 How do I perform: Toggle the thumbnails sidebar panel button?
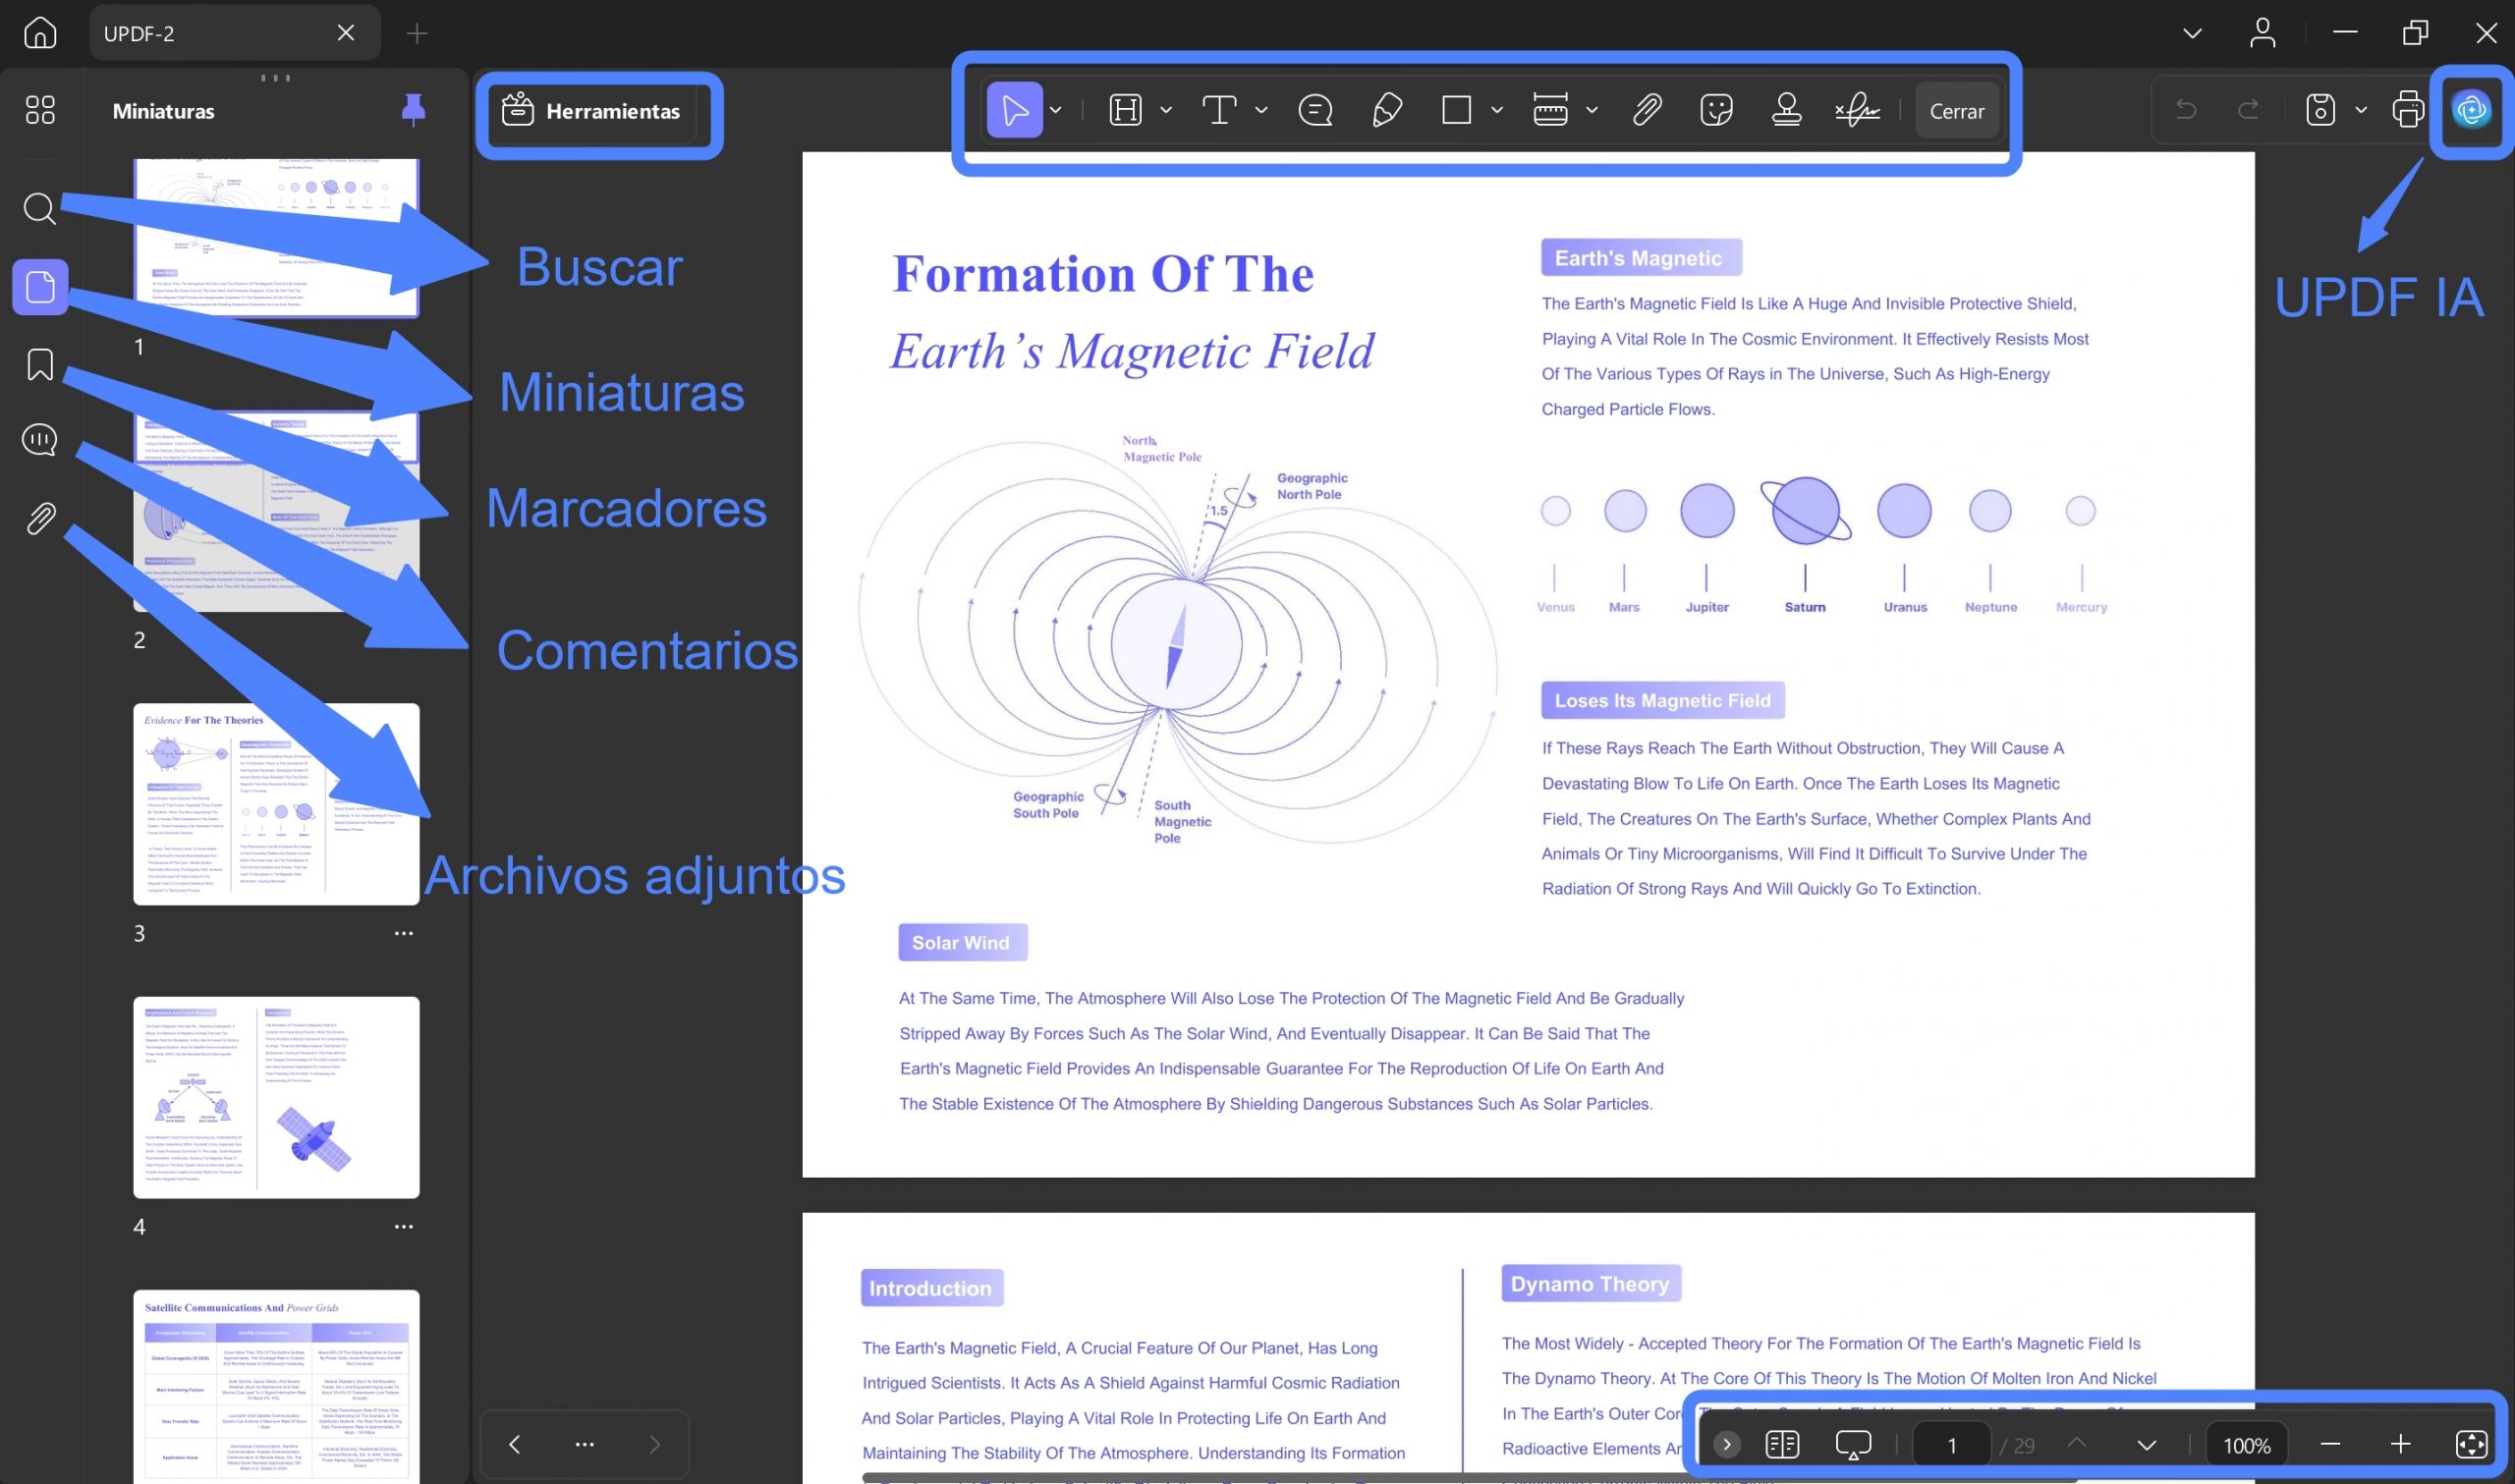(40, 287)
